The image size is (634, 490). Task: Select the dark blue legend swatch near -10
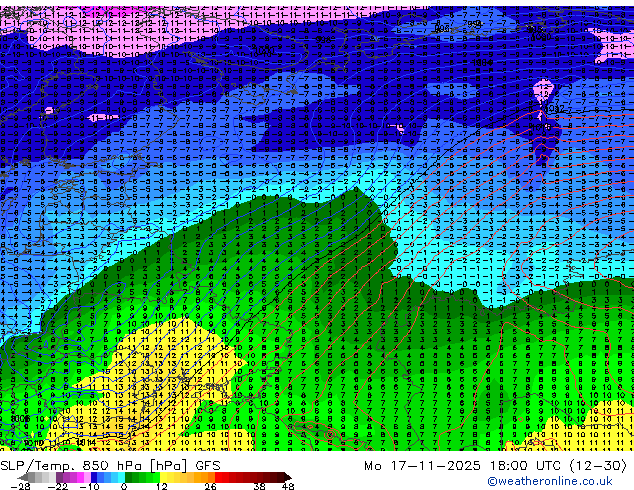pyautogui.click(x=94, y=477)
